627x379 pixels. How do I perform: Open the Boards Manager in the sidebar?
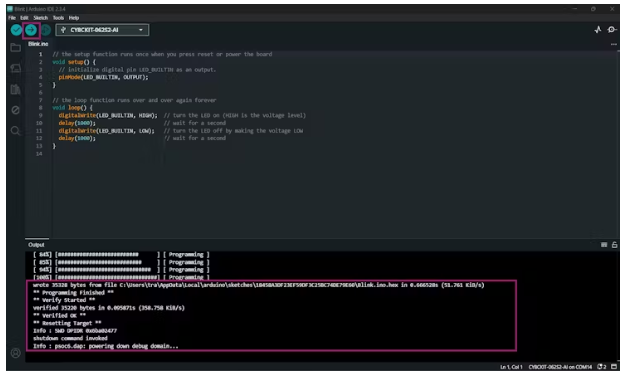point(16,68)
